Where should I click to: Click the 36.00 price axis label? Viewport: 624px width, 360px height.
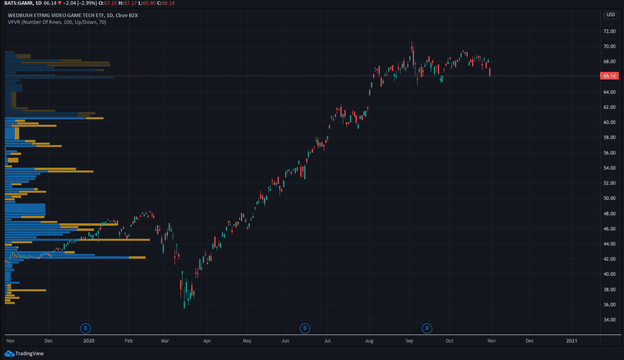(609, 305)
